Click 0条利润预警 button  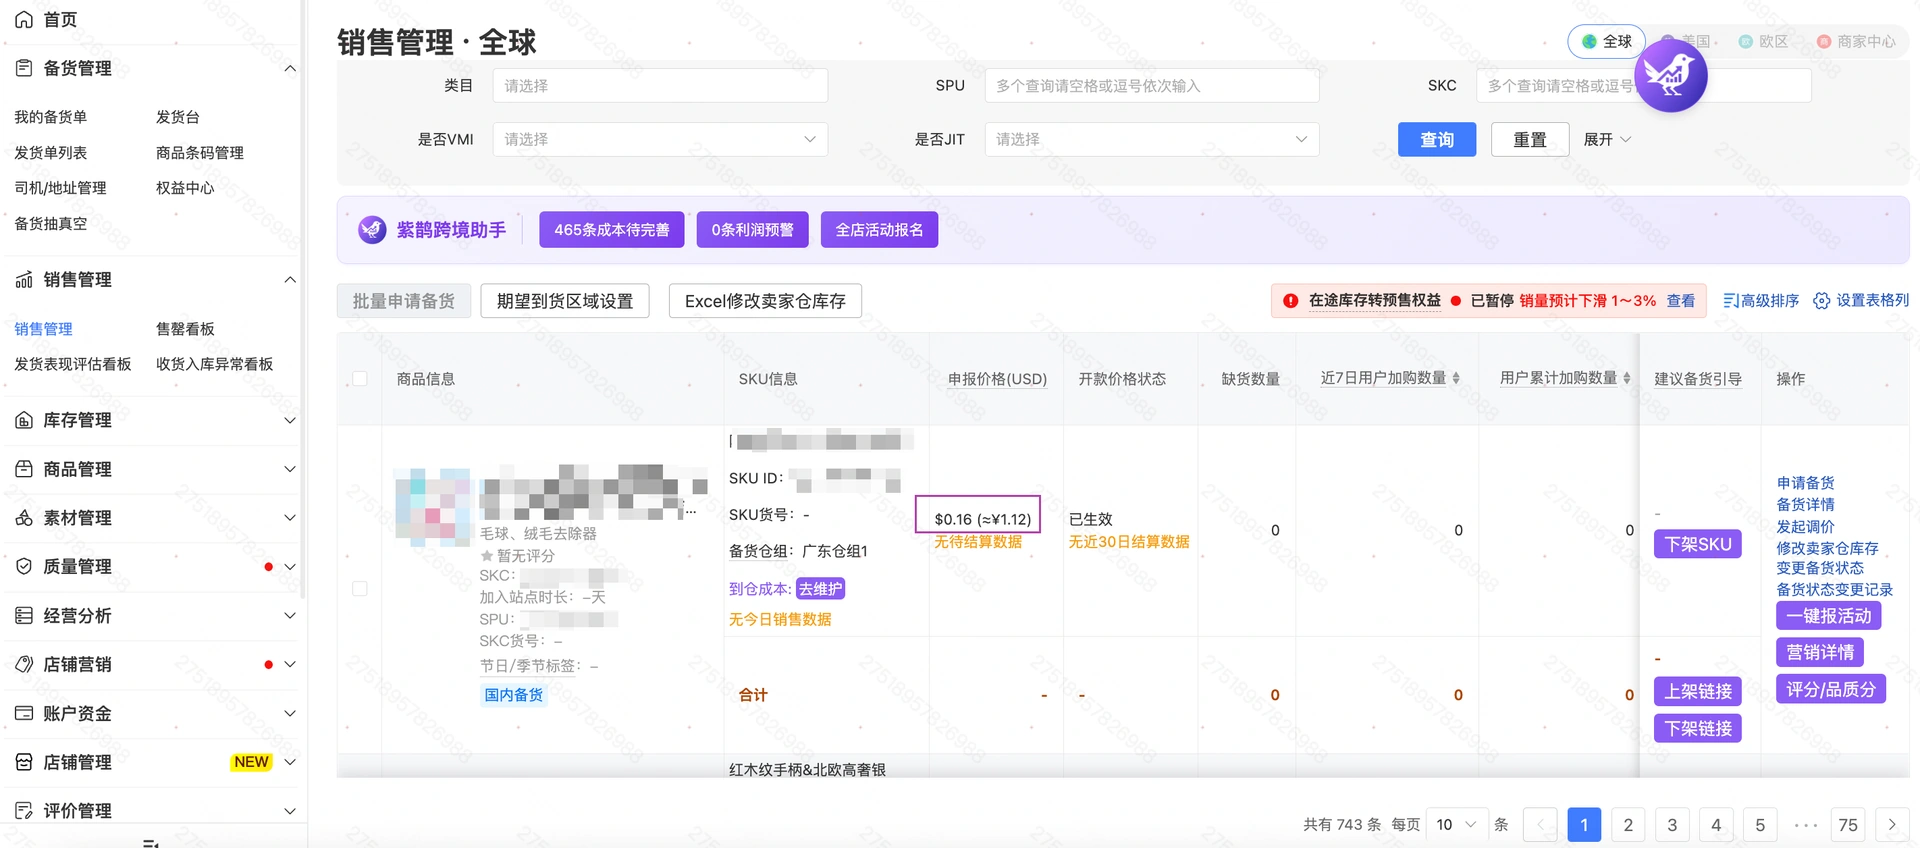753,230
